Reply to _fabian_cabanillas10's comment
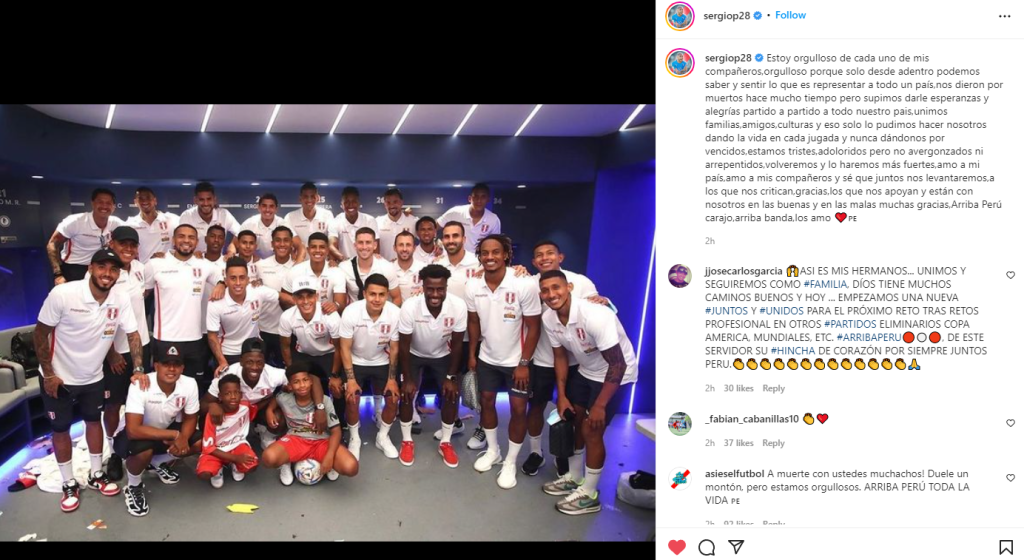Screen dimensions: 1024x560 [773, 443]
